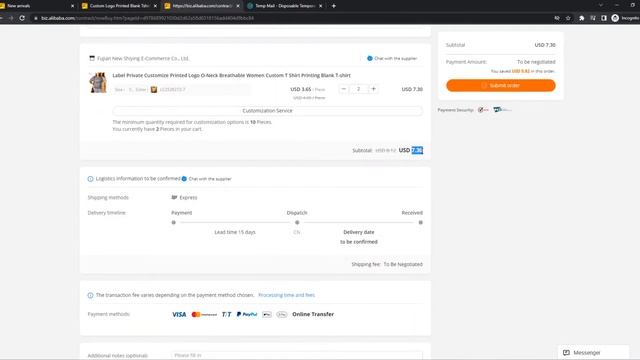Image resolution: width=640 pixels, height=360 pixels.
Task: Click the saved amount in order summary
Action: pos(521,71)
